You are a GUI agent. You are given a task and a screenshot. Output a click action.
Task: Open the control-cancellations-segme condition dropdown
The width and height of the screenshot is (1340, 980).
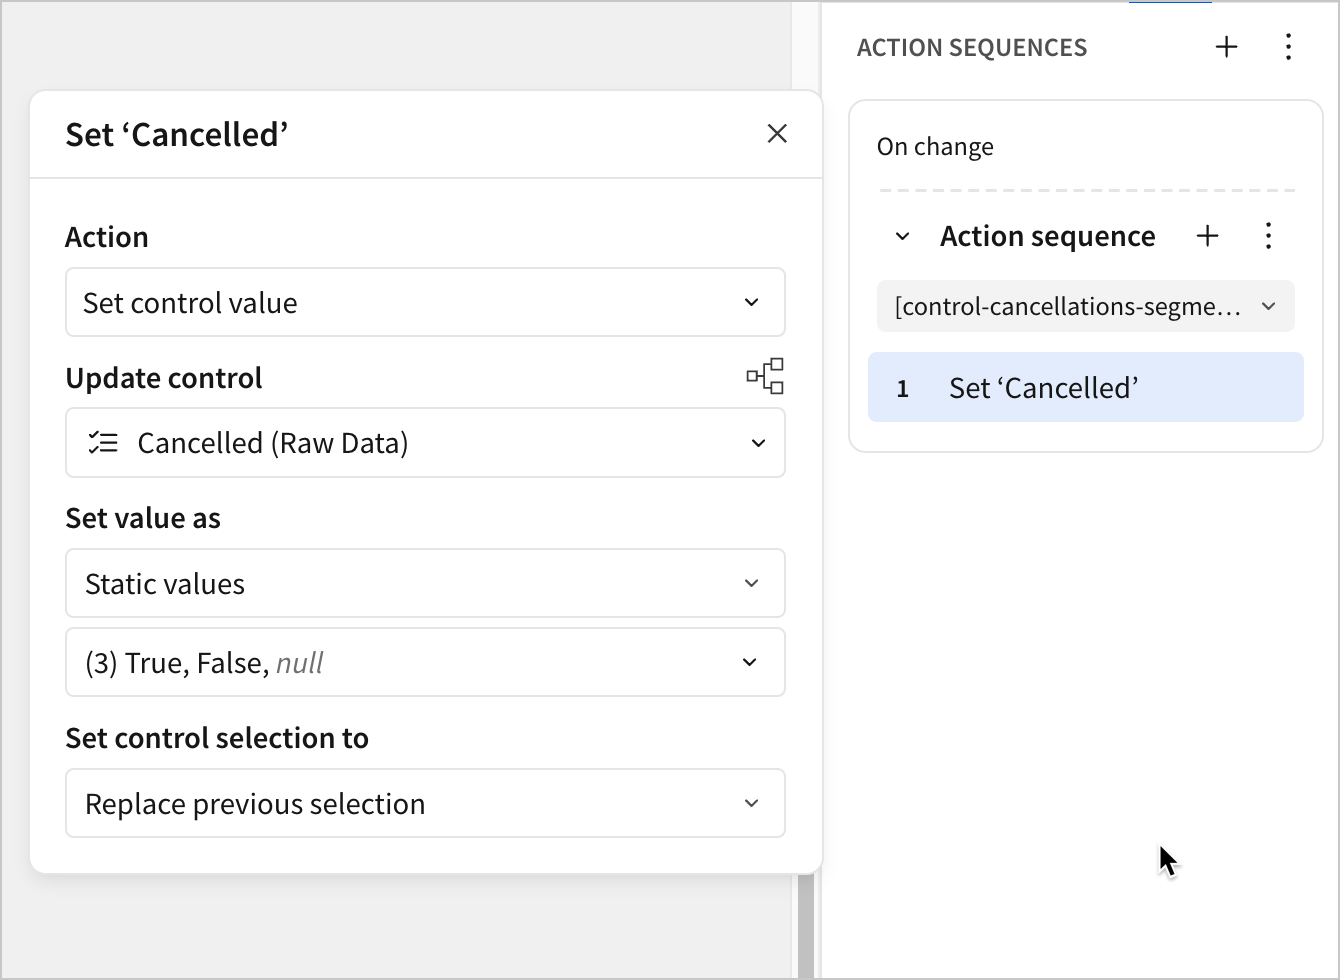(1085, 307)
